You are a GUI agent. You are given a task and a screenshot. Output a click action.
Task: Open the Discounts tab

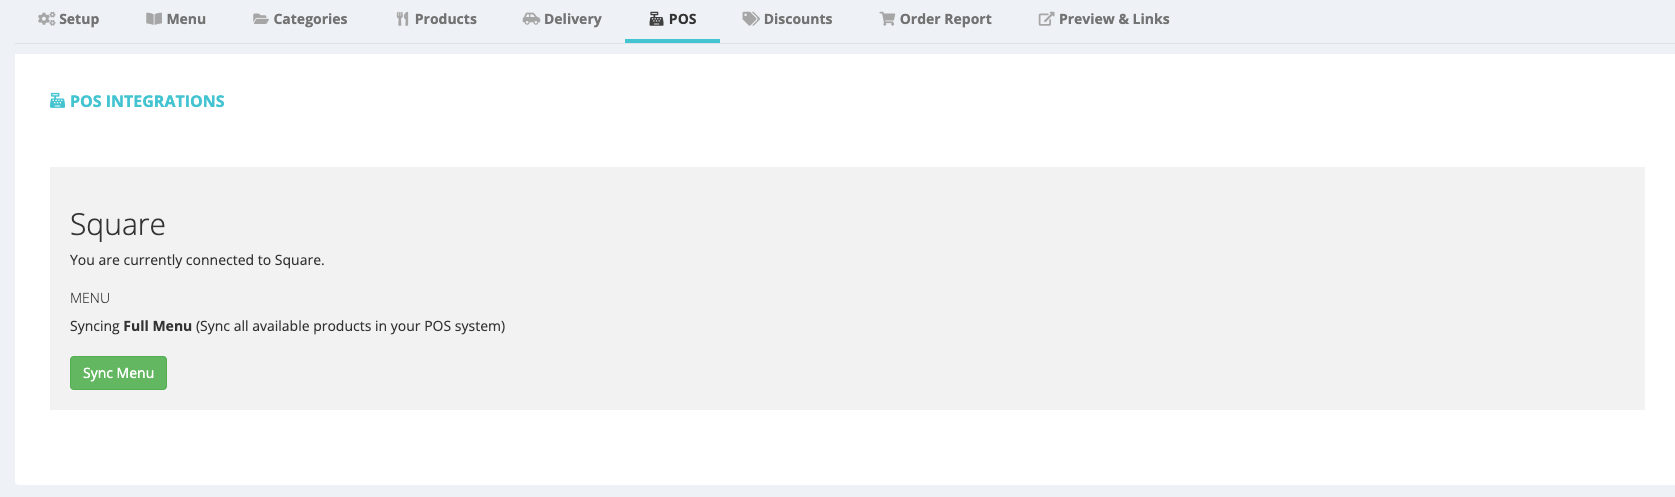(x=787, y=19)
